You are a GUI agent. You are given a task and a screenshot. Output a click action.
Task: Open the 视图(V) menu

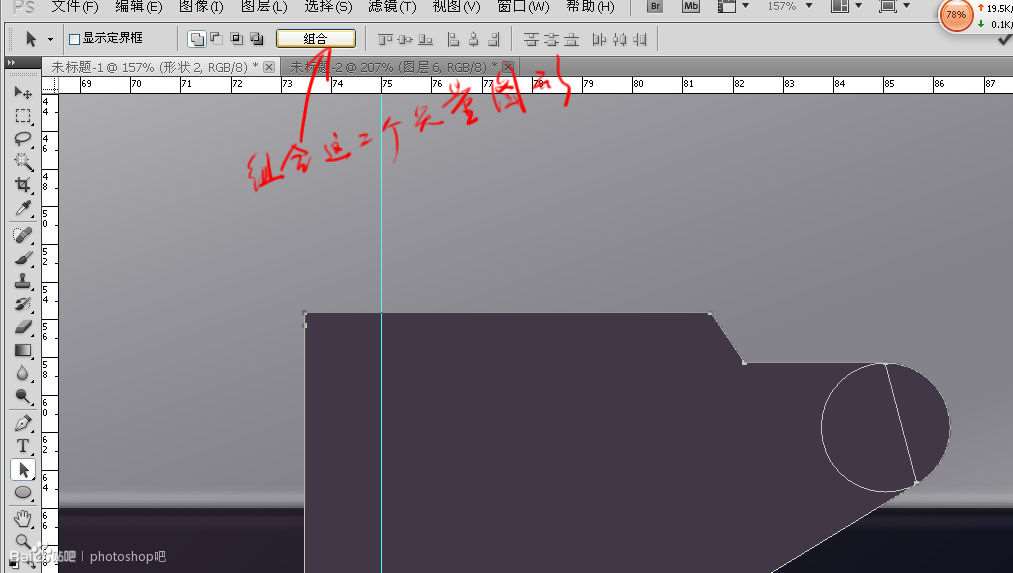(x=457, y=7)
